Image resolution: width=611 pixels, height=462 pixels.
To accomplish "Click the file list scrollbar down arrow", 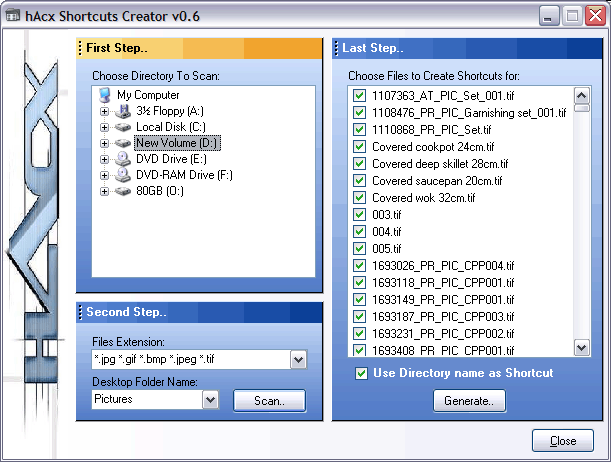I will click(582, 347).
